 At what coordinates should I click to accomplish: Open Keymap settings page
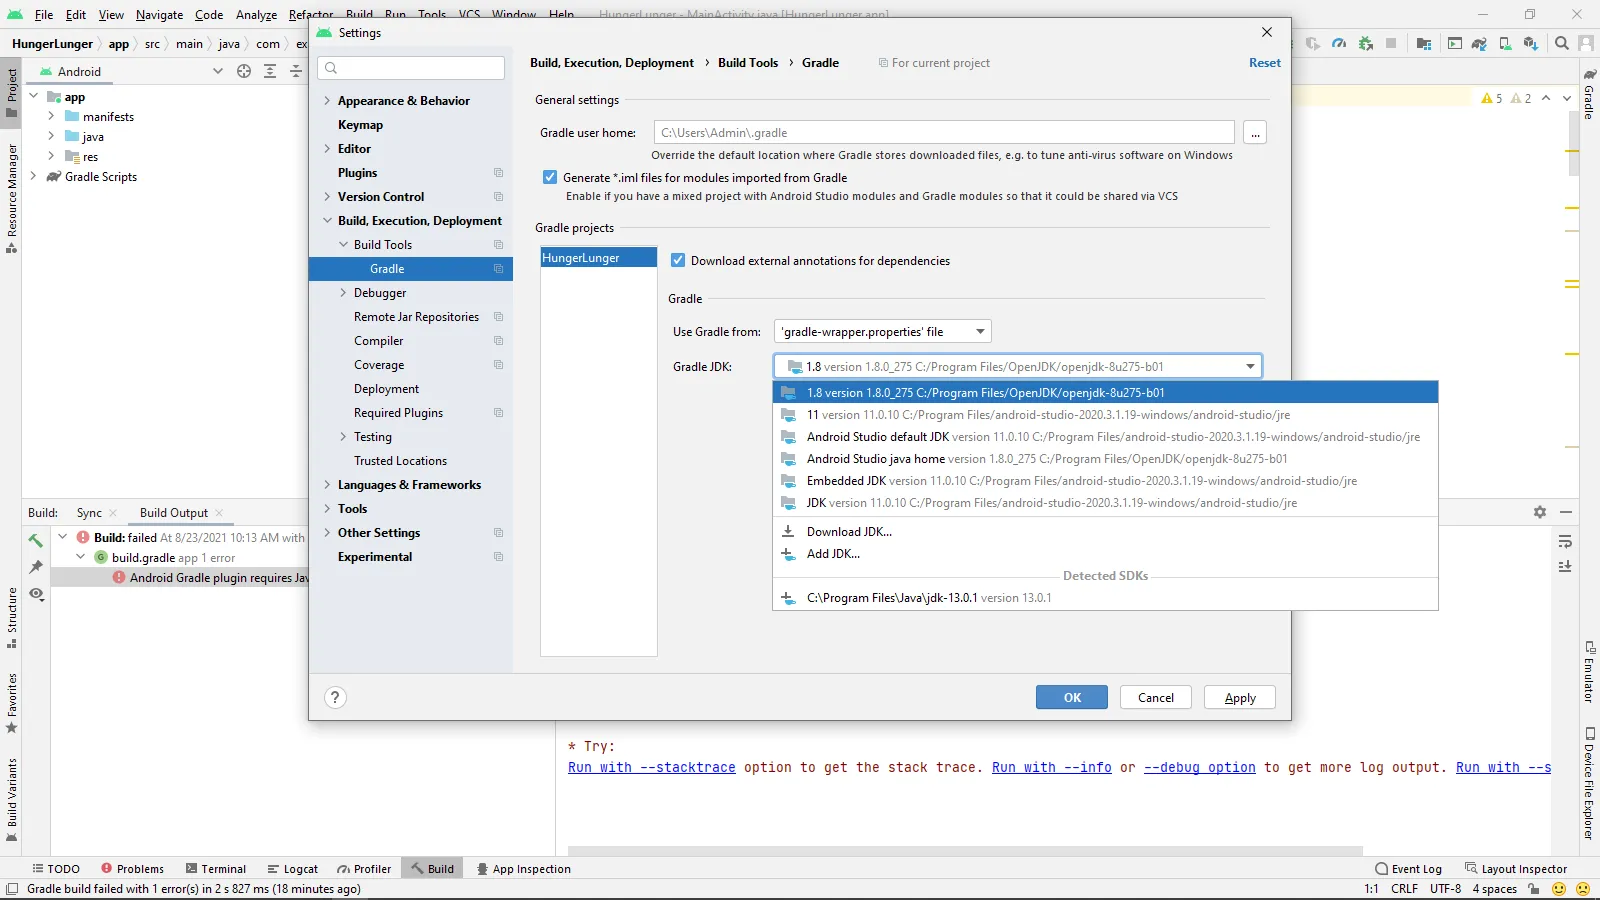point(360,125)
